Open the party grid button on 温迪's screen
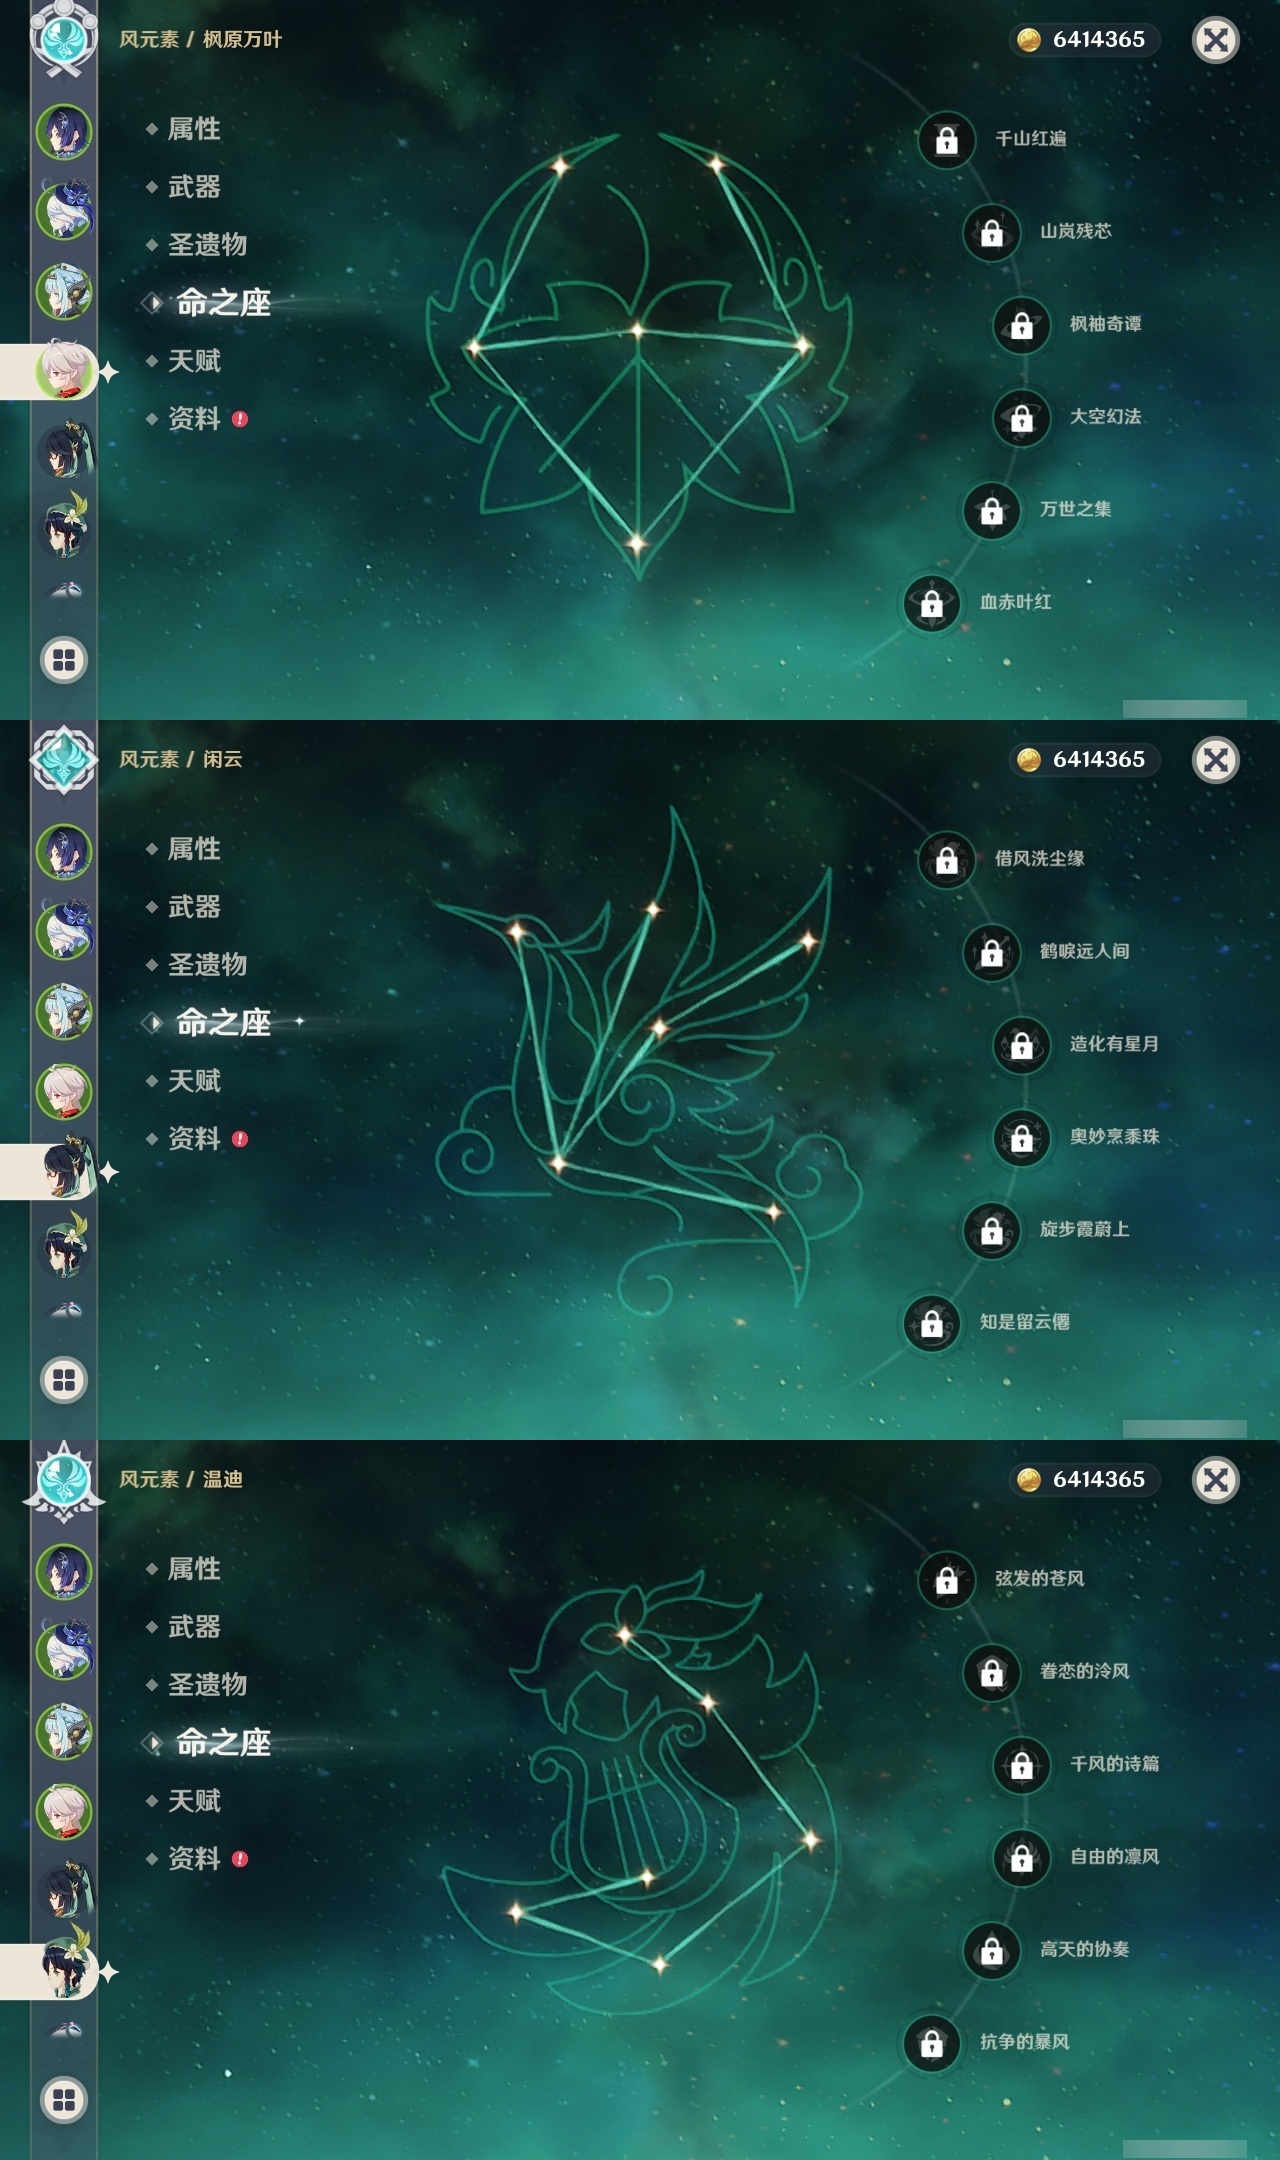This screenshot has width=1280, height=2160. (64, 2100)
